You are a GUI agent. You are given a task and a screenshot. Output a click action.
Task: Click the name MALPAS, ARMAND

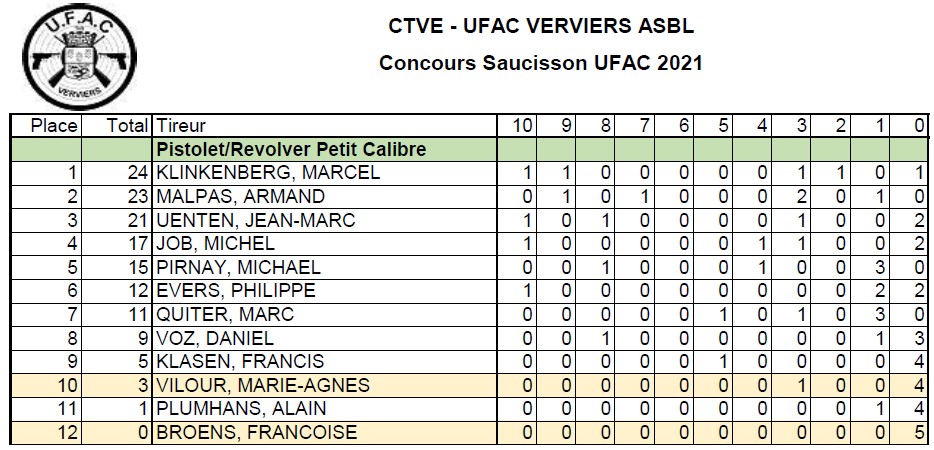pyautogui.click(x=241, y=196)
